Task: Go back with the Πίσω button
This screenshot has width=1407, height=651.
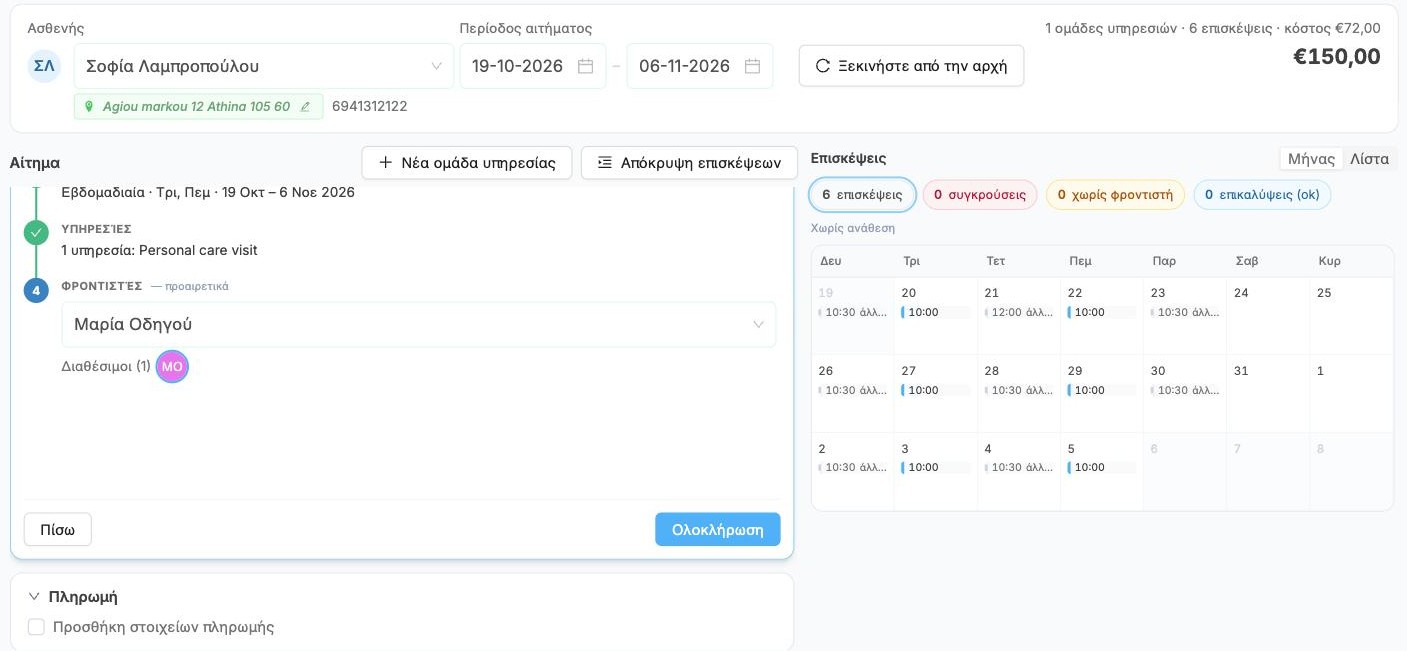Action: [x=58, y=530]
